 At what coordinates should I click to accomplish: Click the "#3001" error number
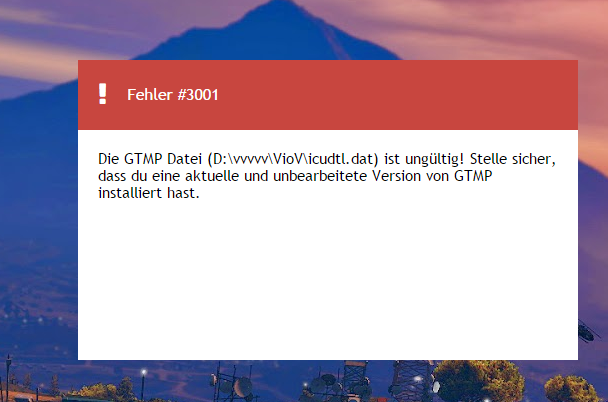point(198,95)
